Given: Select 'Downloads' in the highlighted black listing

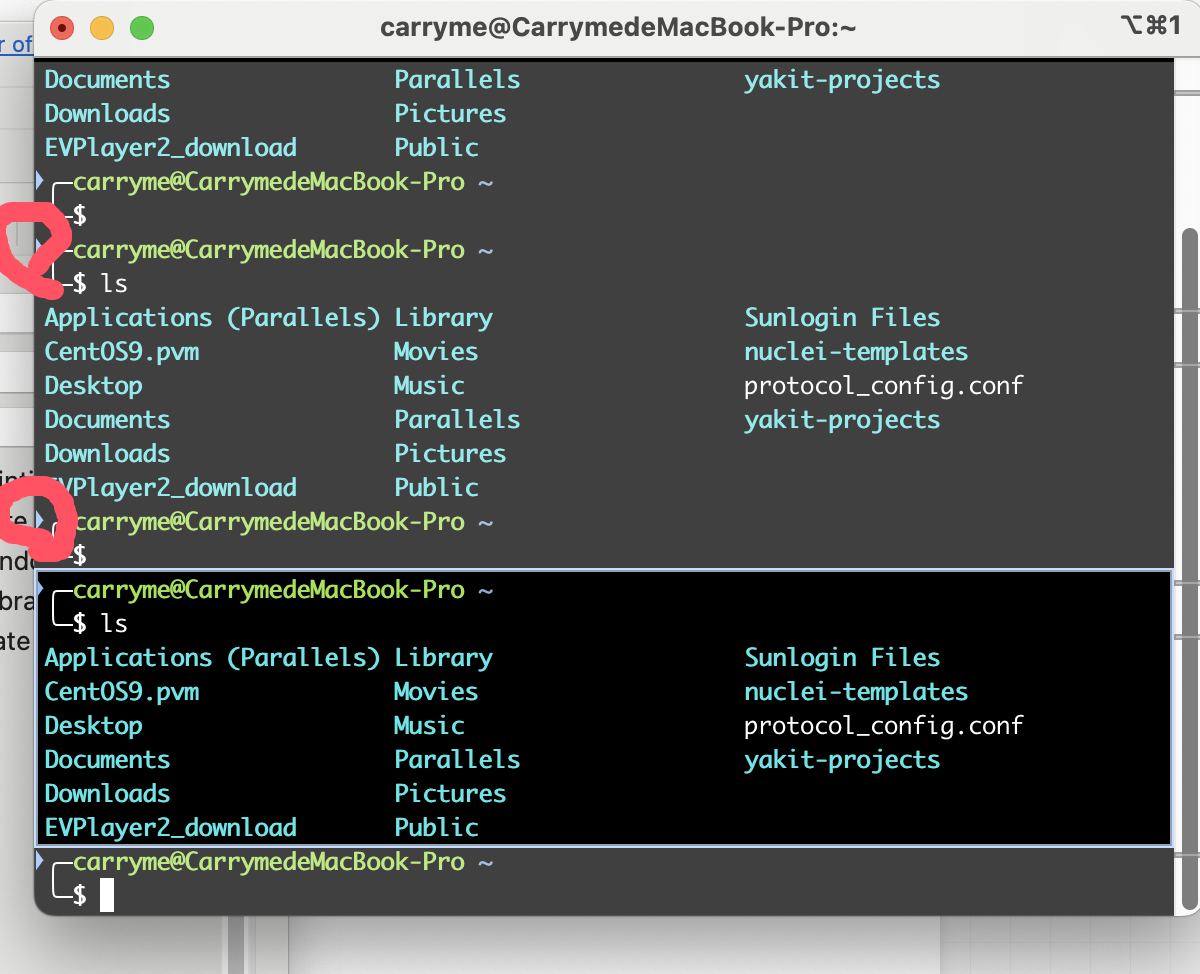Looking at the screenshot, I should click(107, 794).
